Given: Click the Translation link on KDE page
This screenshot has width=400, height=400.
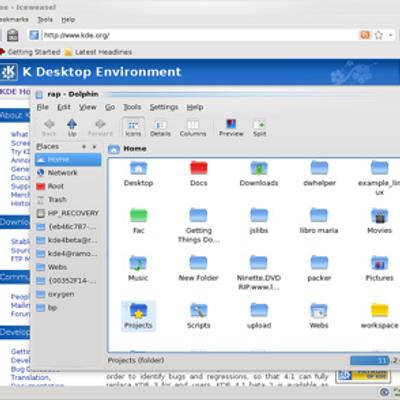Looking at the screenshot, I should pos(31,378).
